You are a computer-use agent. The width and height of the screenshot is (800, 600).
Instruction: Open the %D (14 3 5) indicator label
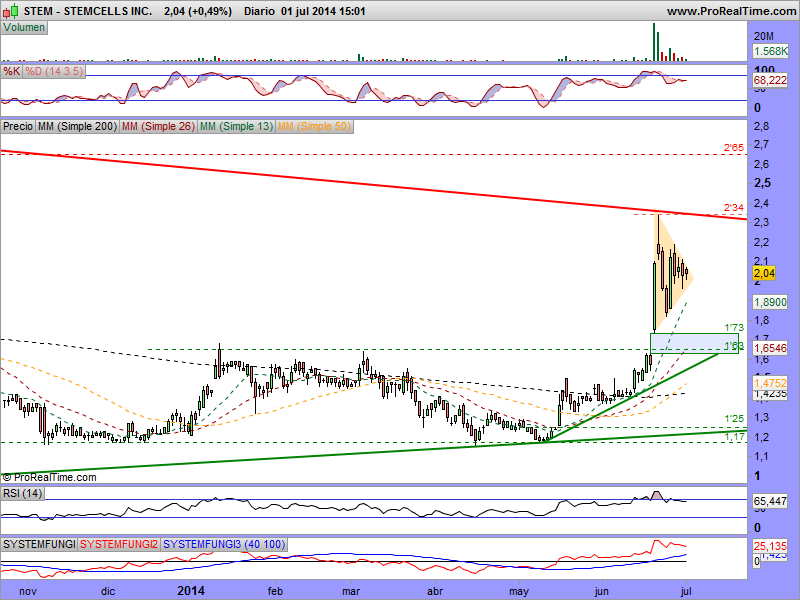pyautogui.click(x=54, y=71)
